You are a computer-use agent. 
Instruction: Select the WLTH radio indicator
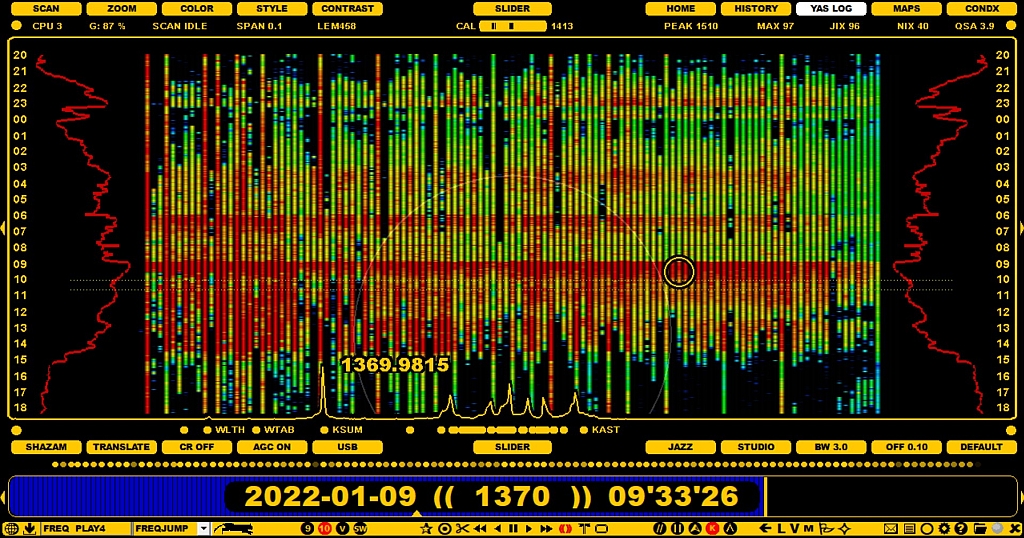tap(207, 430)
